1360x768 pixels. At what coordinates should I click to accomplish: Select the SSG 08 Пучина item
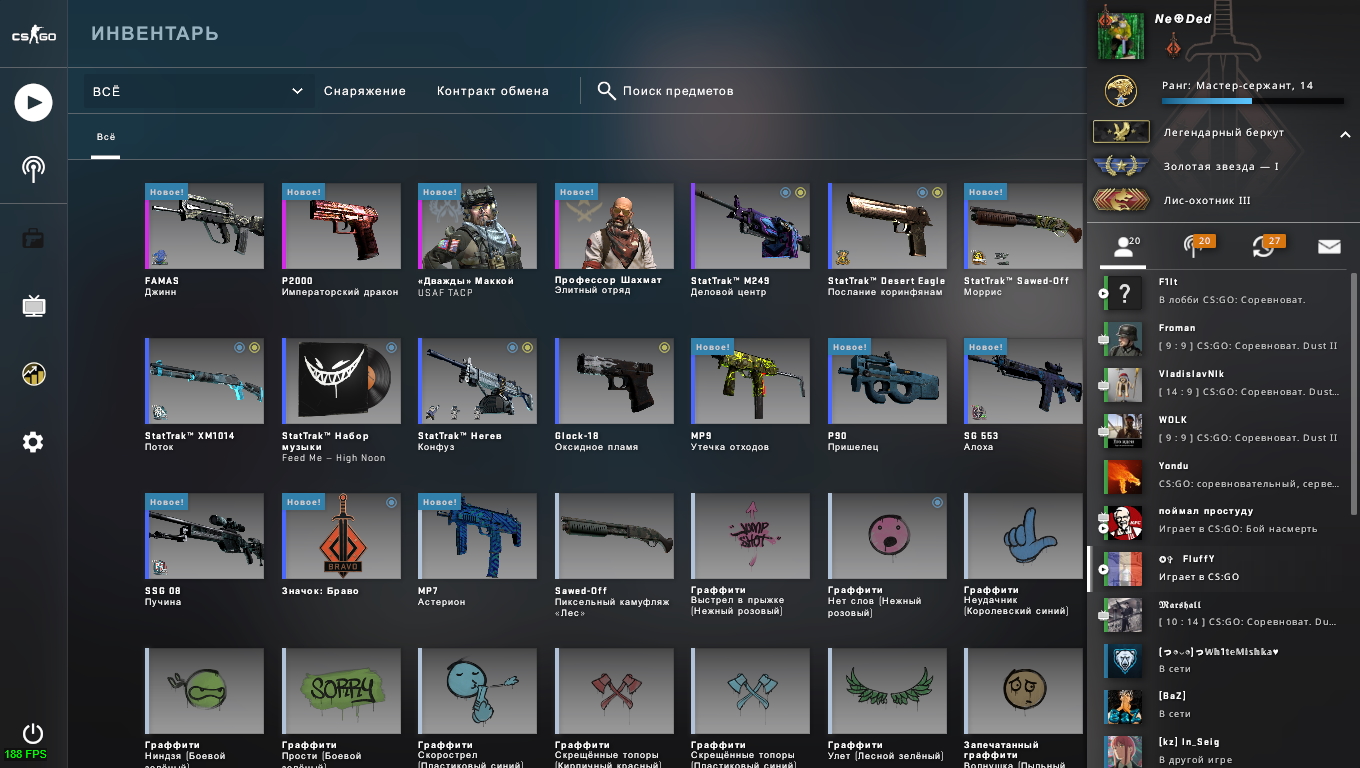(x=206, y=536)
